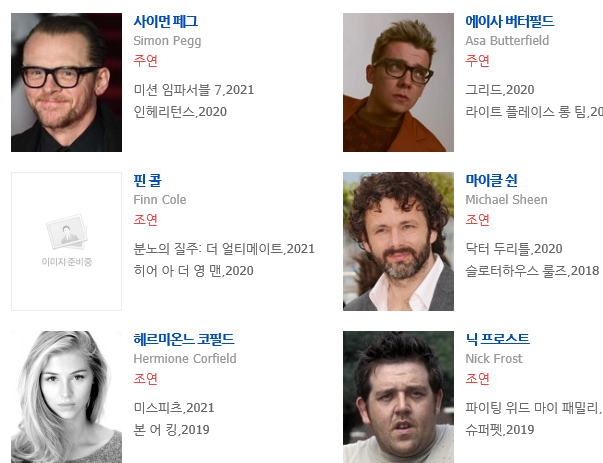
Task: Select filmography entry 히어 아 더 영 맨,2020
Action: [193, 270]
